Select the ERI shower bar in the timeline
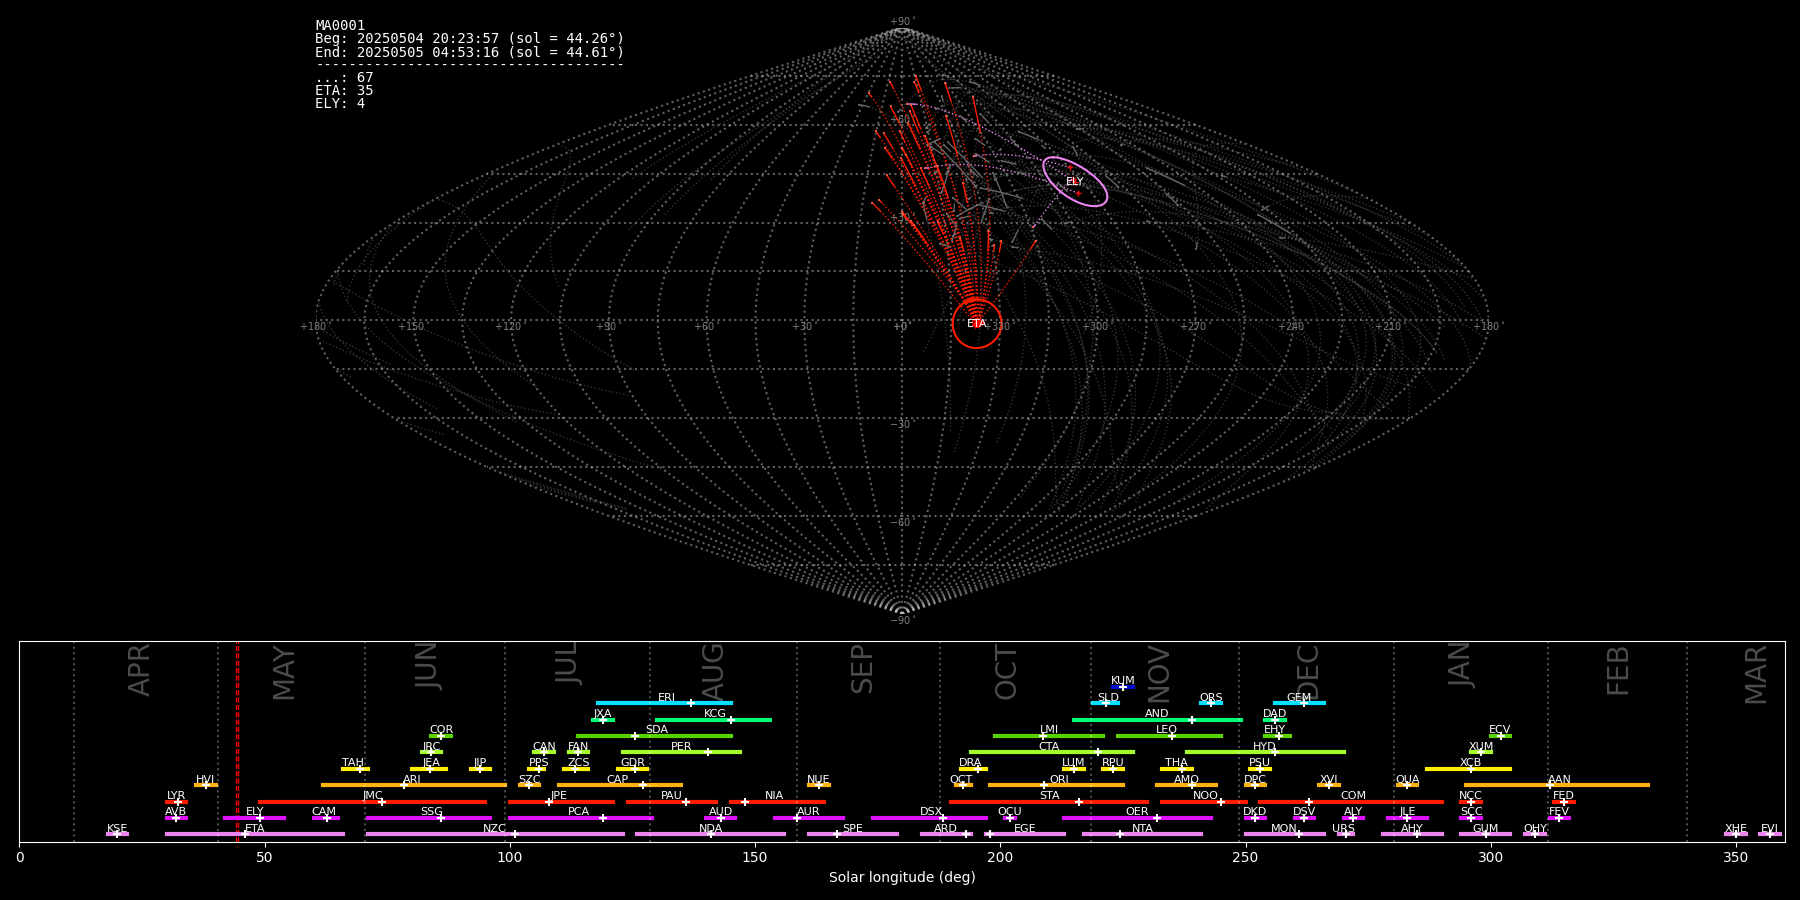Image resolution: width=1800 pixels, height=900 pixels. pos(664,703)
